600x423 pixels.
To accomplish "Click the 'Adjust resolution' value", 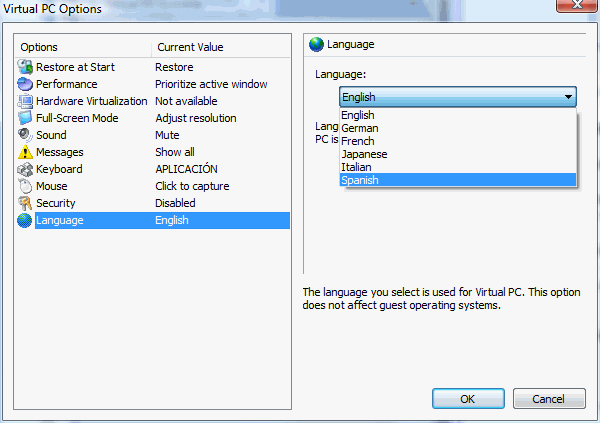I will 196,118.
